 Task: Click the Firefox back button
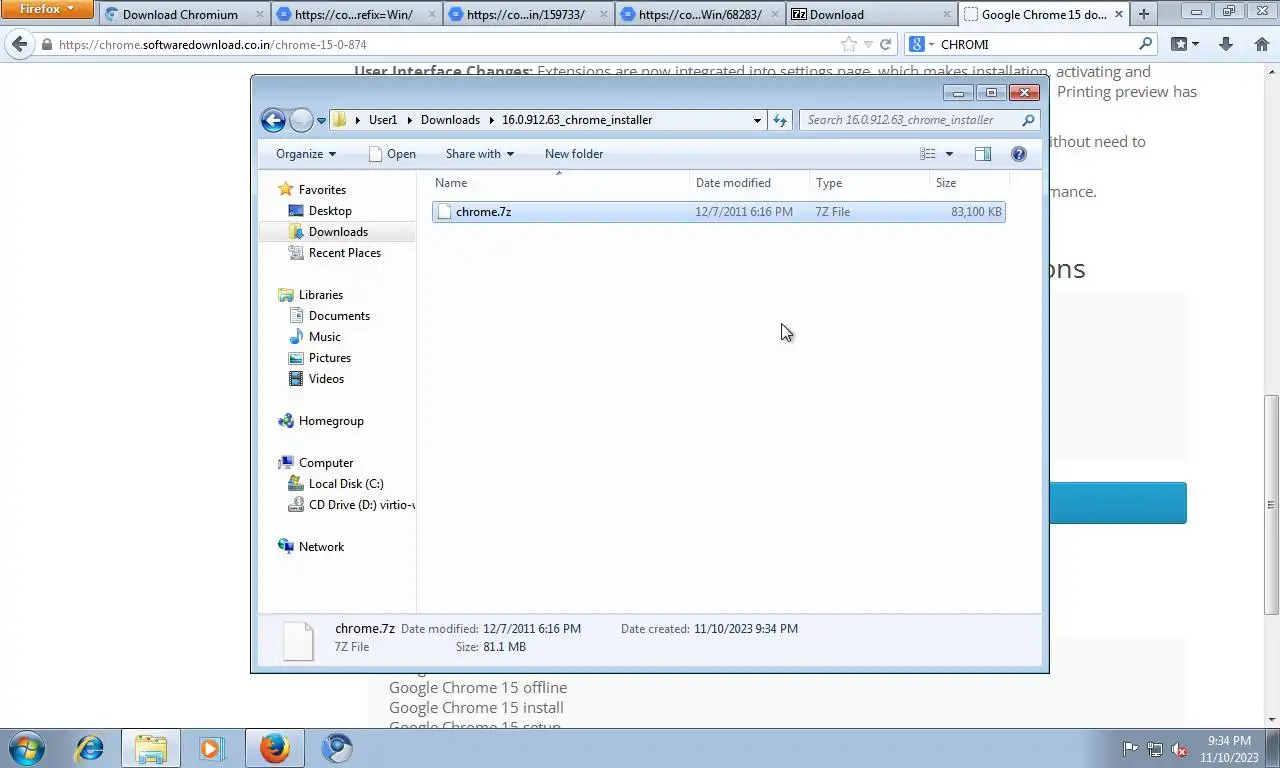pyautogui.click(x=19, y=44)
